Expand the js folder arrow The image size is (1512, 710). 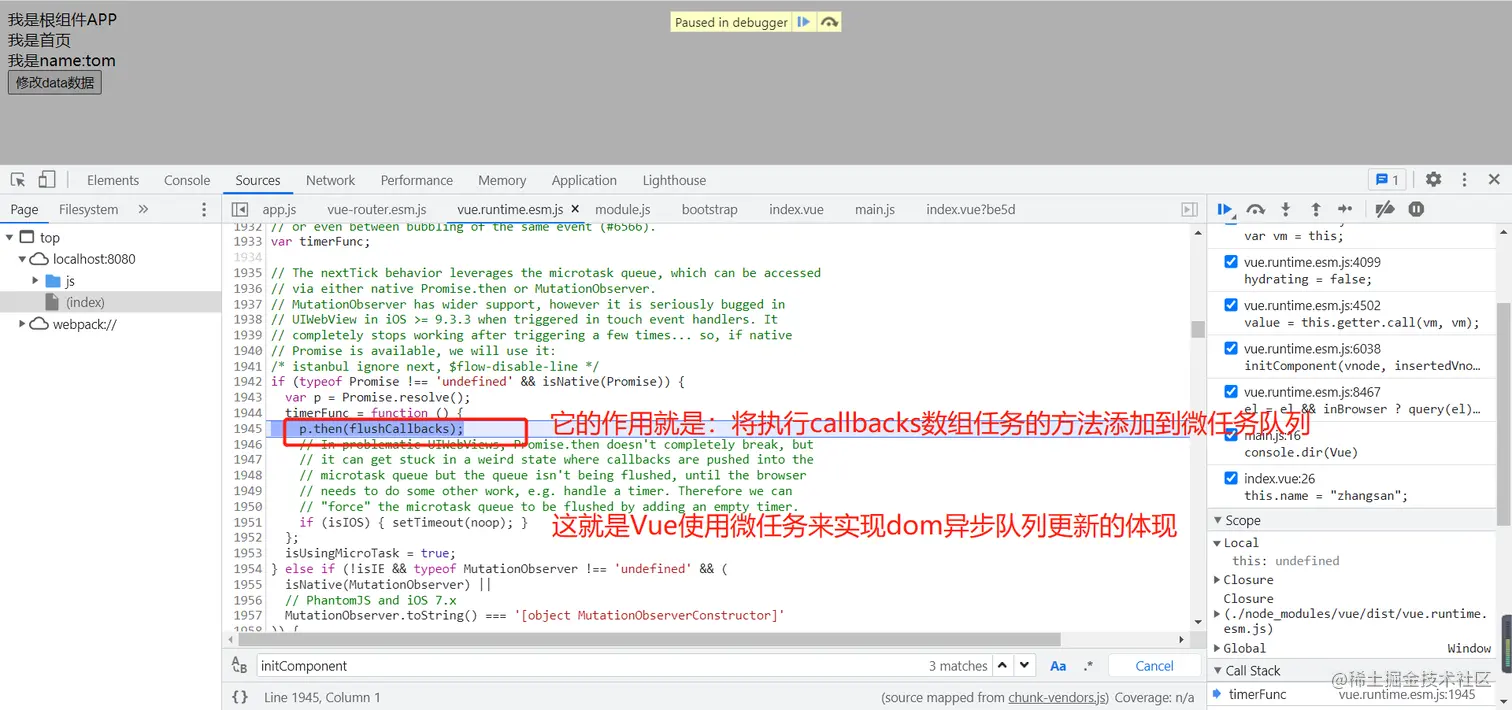click(36, 281)
